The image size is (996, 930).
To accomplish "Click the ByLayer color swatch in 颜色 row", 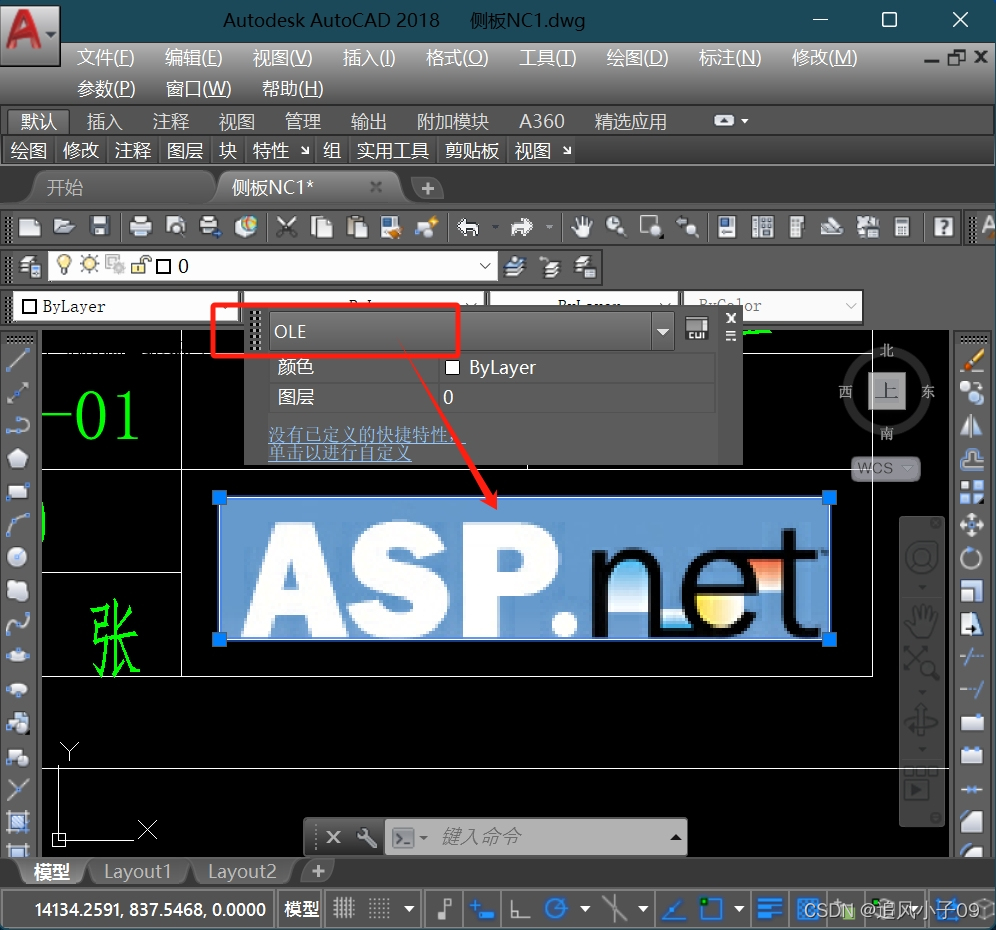I will coord(452,367).
